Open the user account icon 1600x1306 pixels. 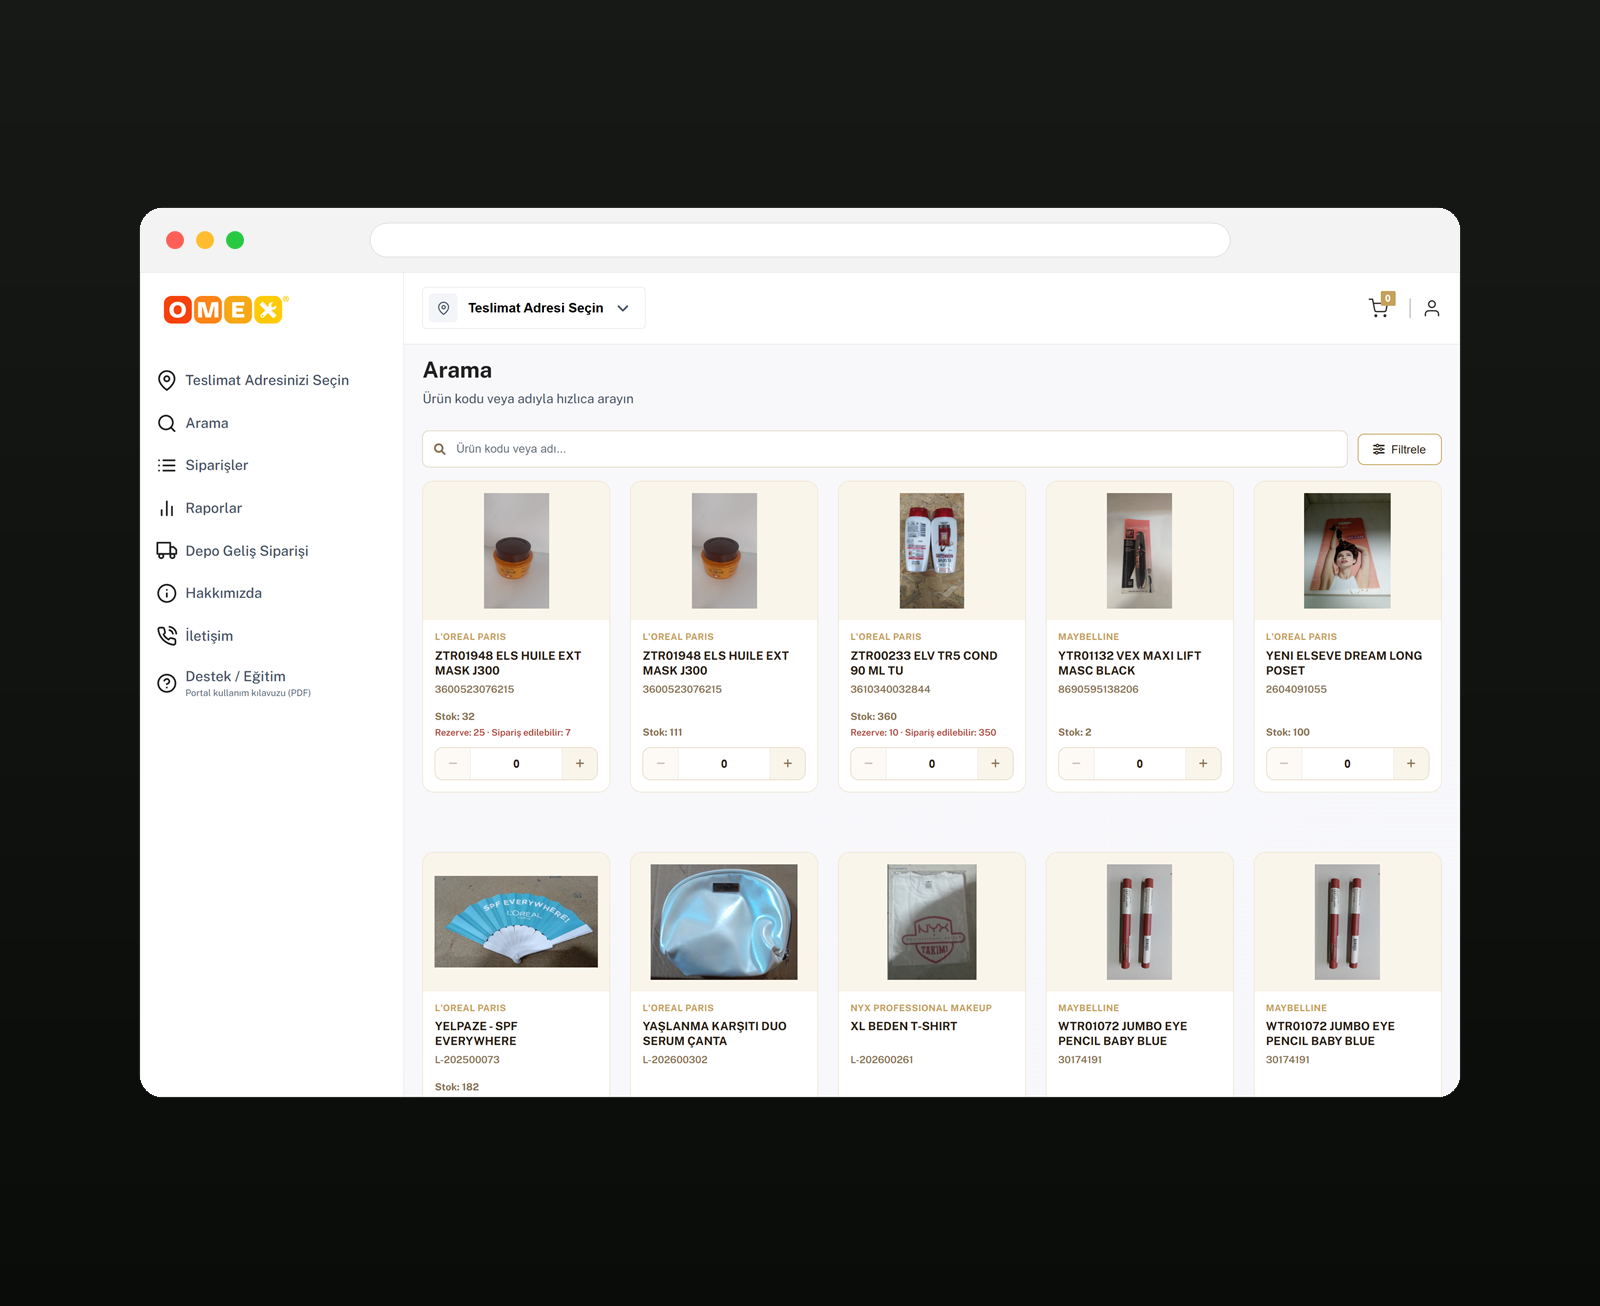[x=1432, y=308]
